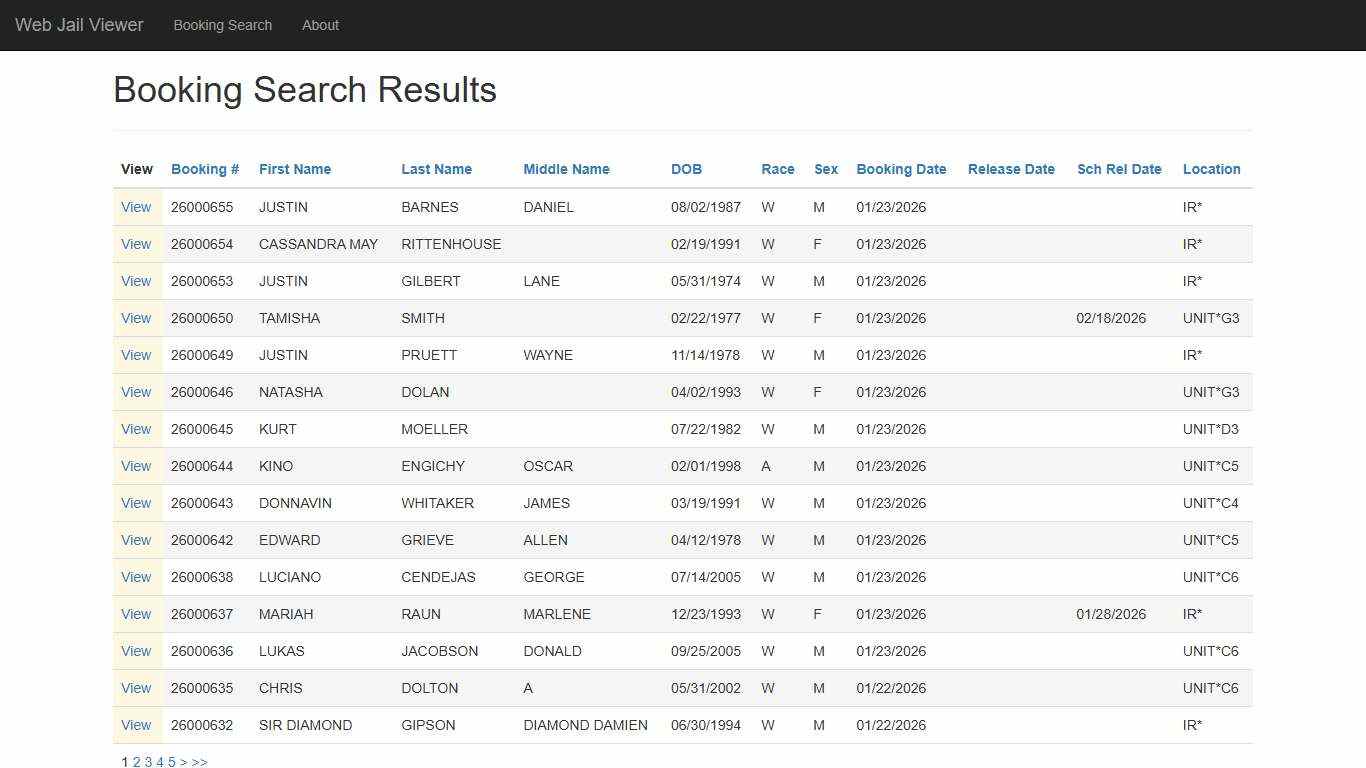Jump to the last results page
The height and width of the screenshot is (768, 1366).
tap(199, 761)
